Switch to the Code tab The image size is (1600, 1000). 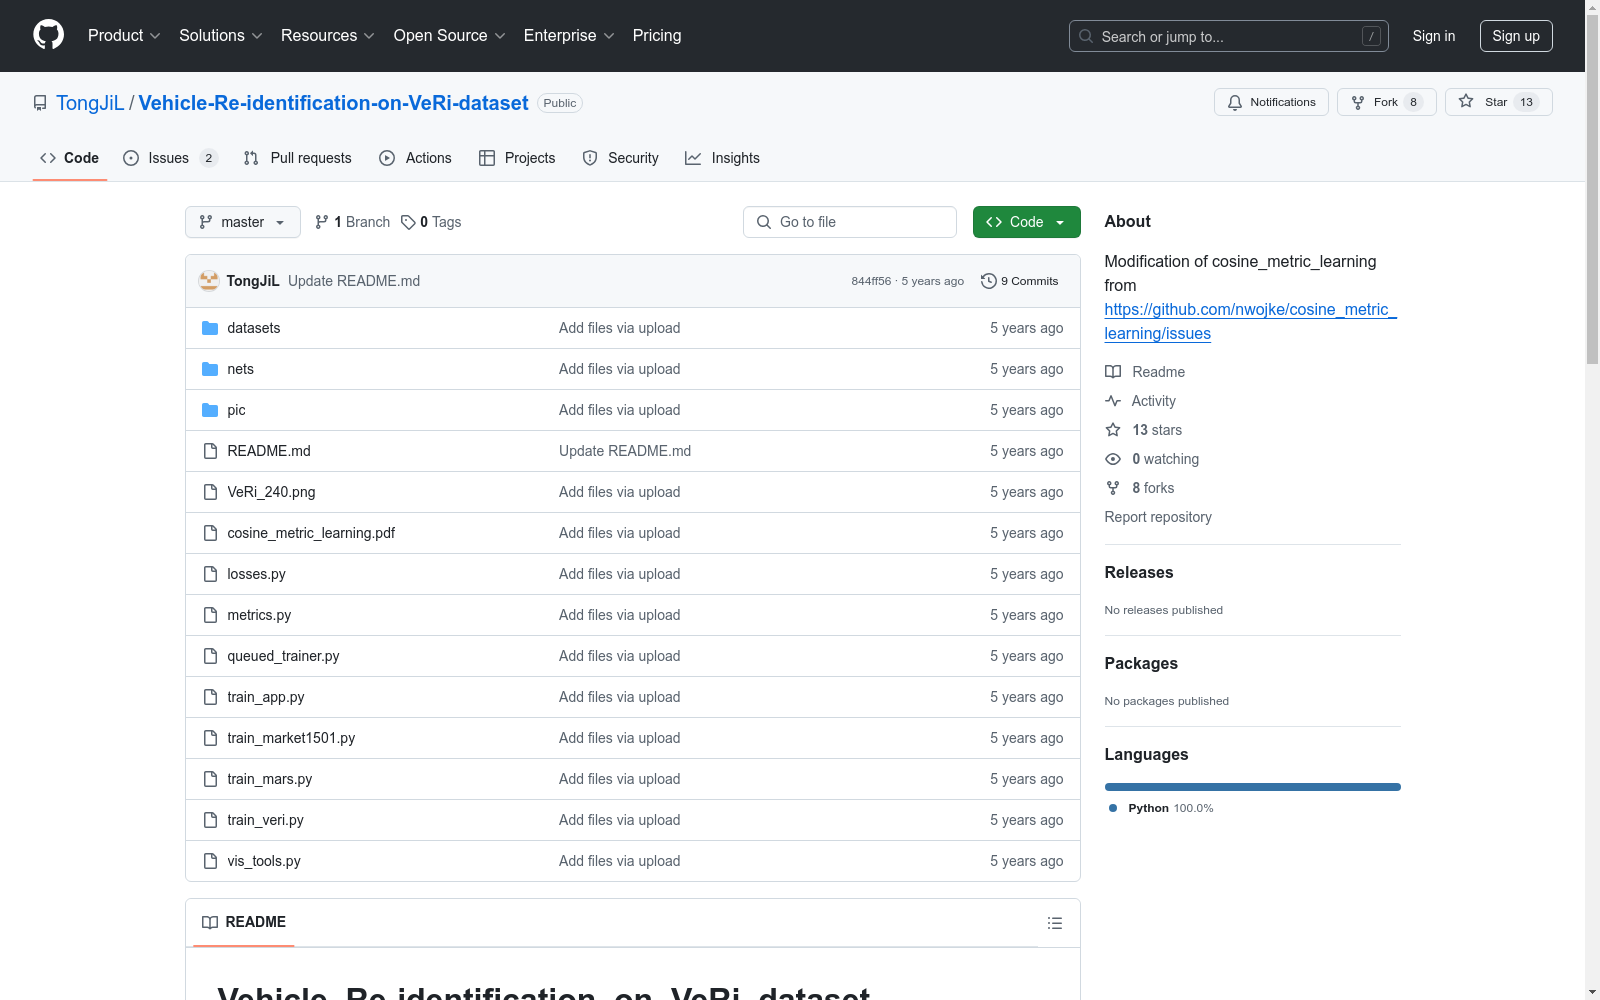click(x=70, y=158)
